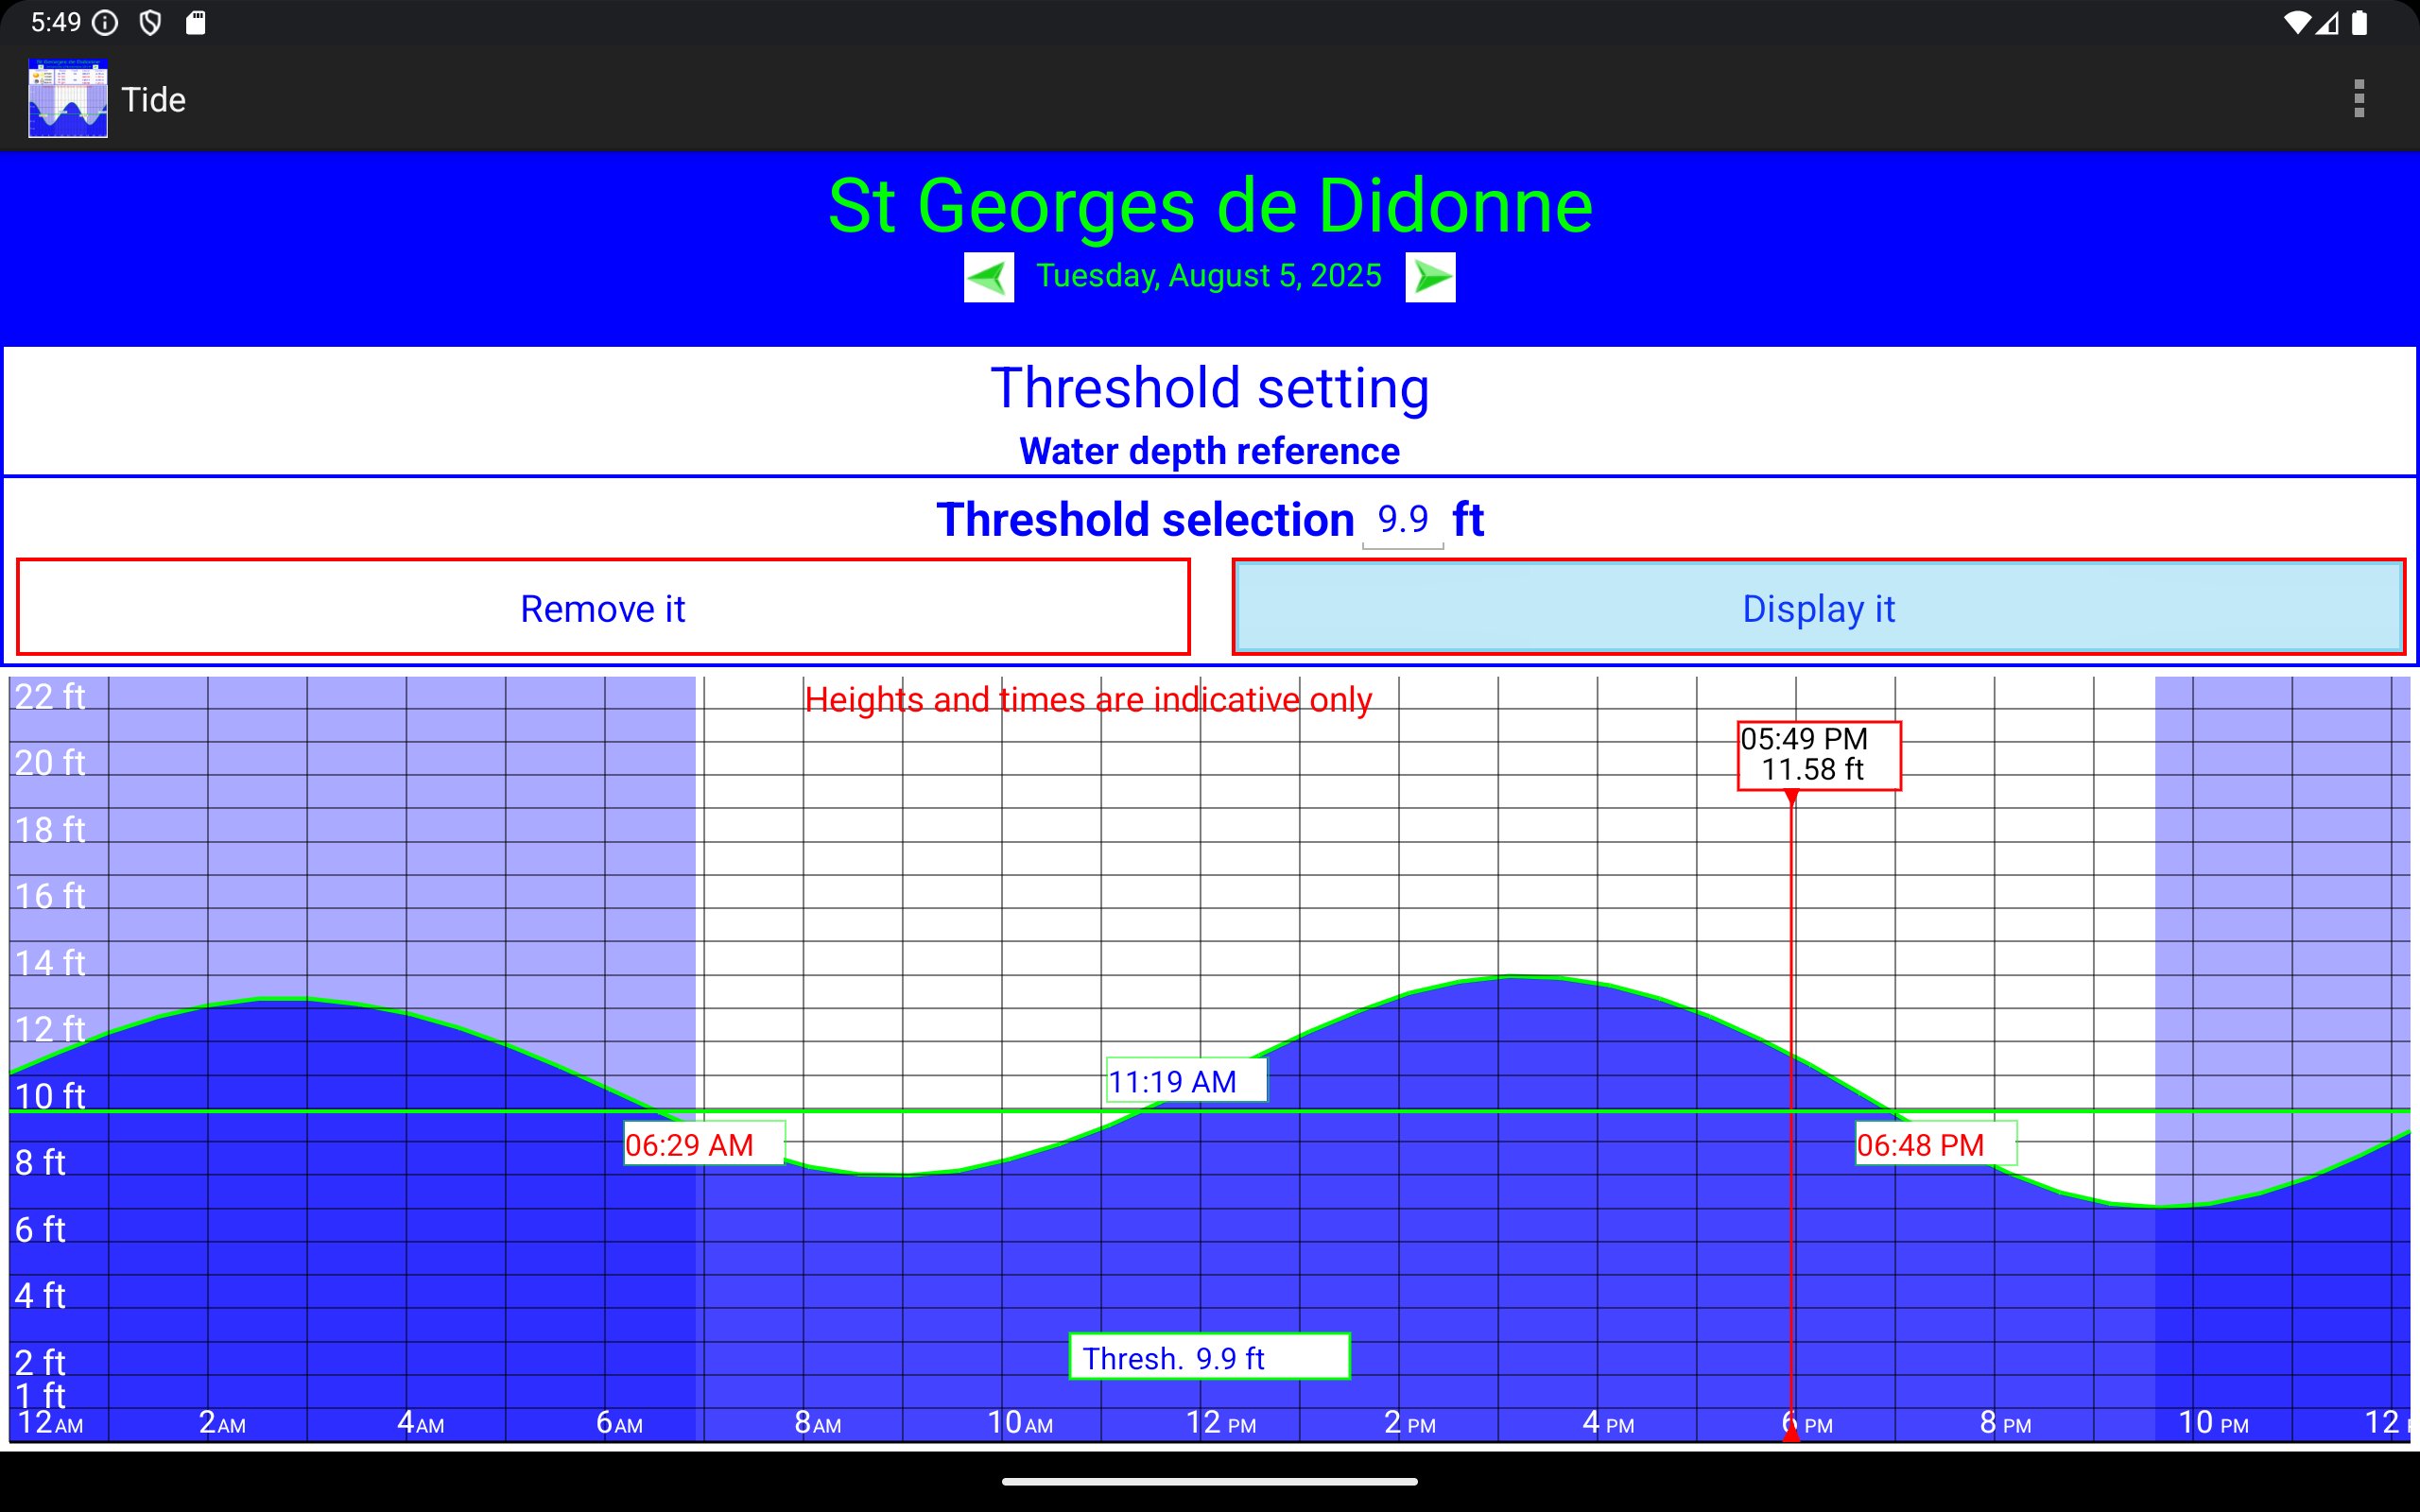
Task: Tap the date Tuesday, August 5, 2025
Action: [x=1208, y=276]
